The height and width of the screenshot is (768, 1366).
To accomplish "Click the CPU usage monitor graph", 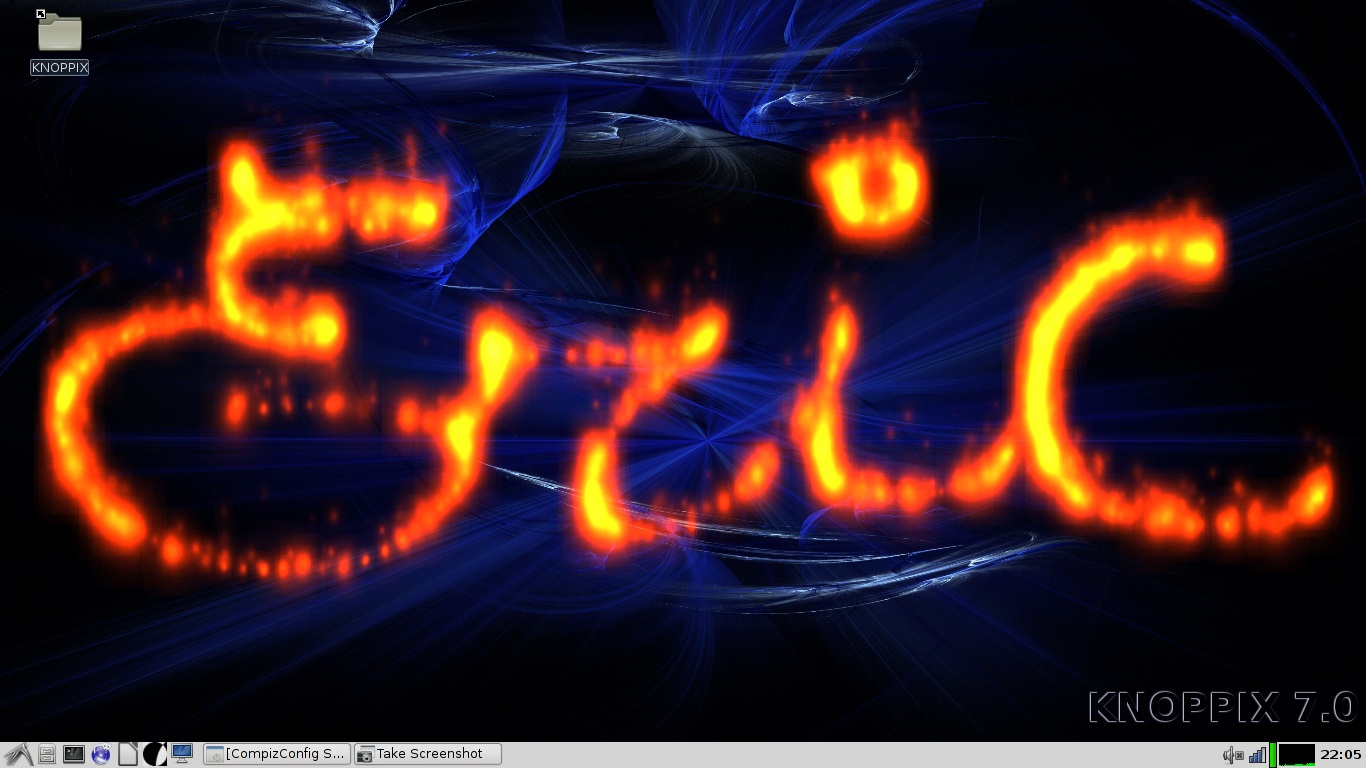I will [1297, 755].
